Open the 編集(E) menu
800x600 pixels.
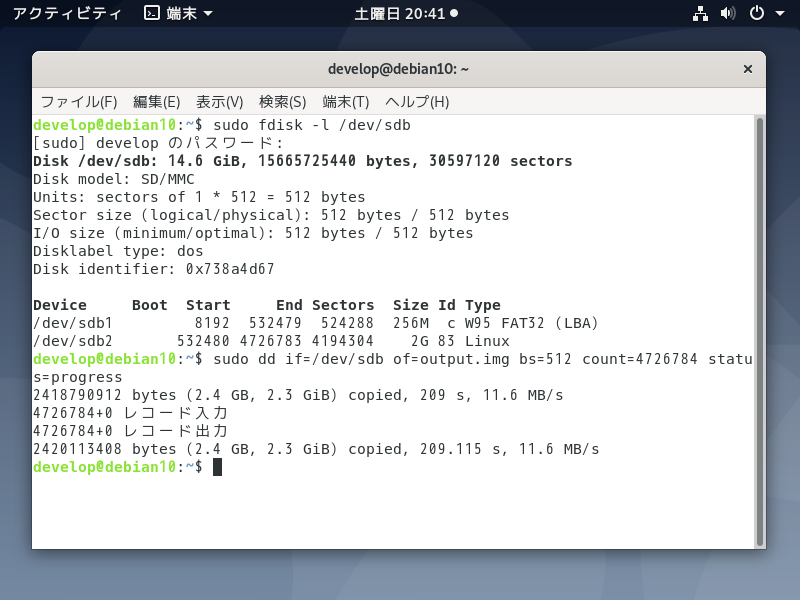pos(157,102)
